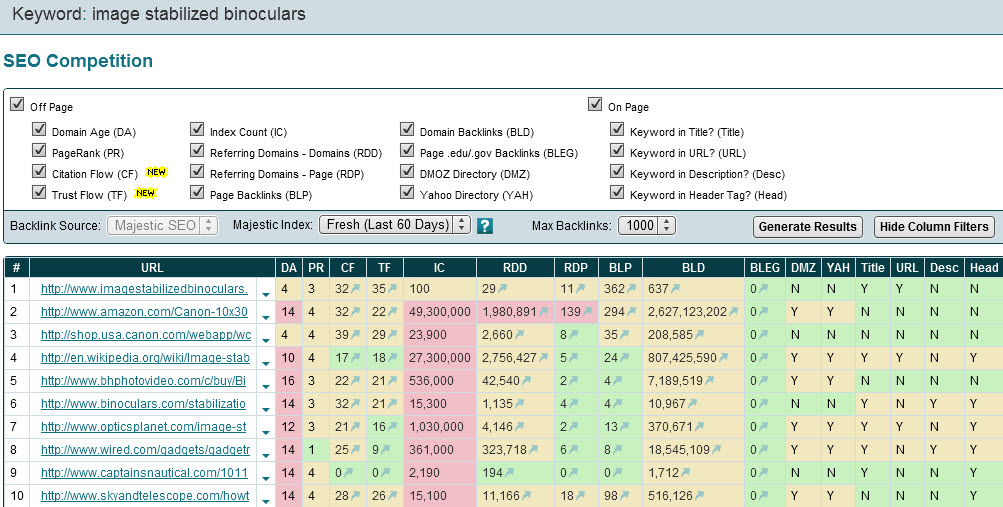Open the arrow icon beside BLD 7,189,519
Screen dimensions: 1003x507
[710, 381]
